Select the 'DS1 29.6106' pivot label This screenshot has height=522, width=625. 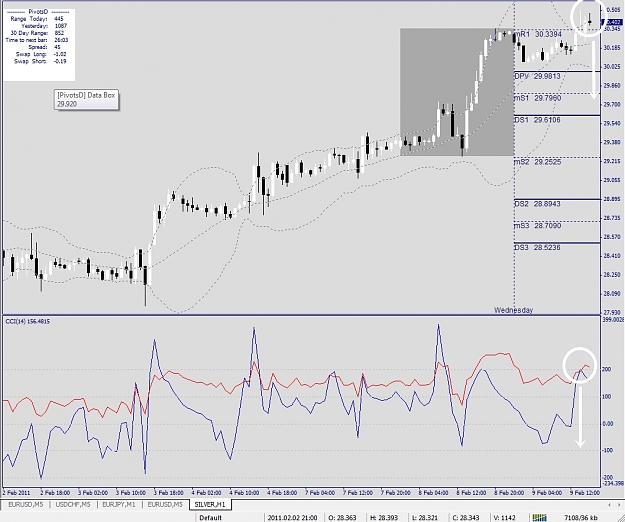(x=537, y=120)
